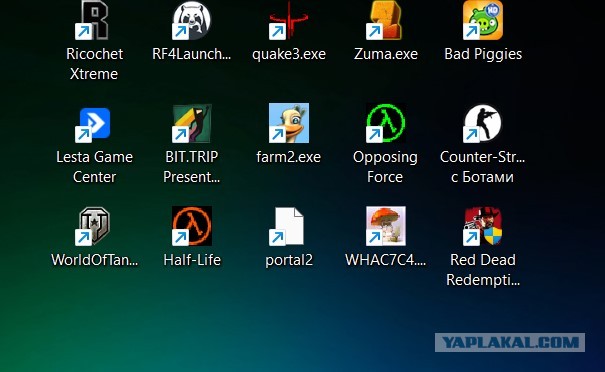Viewport: 605px width, 372px height.
Task: Select the "RF4Launch..." label
Action: point(192,54)
